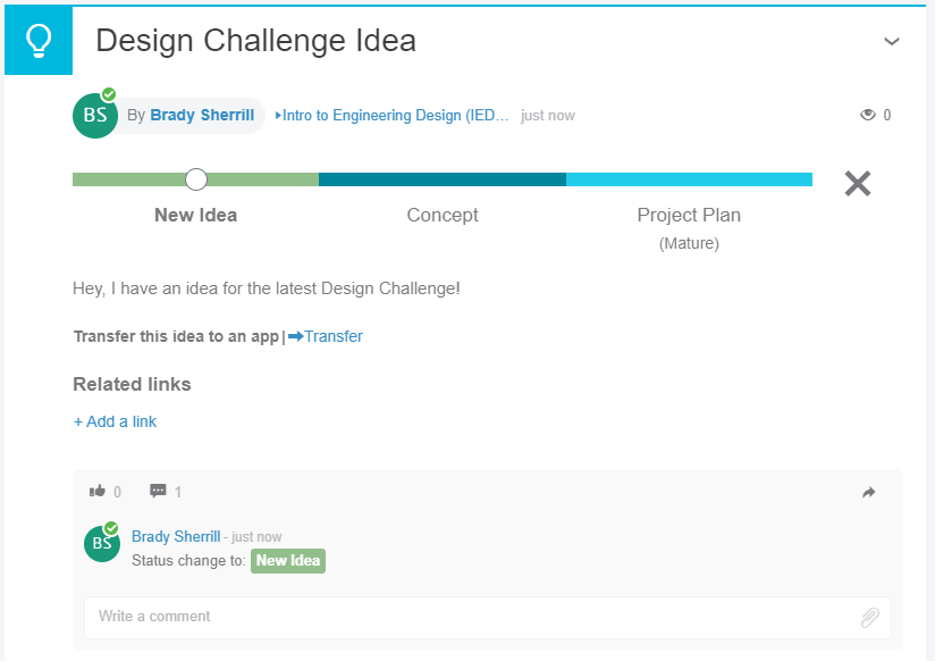Click the Transfer link
936x662 pixels.
click(334, 336)
